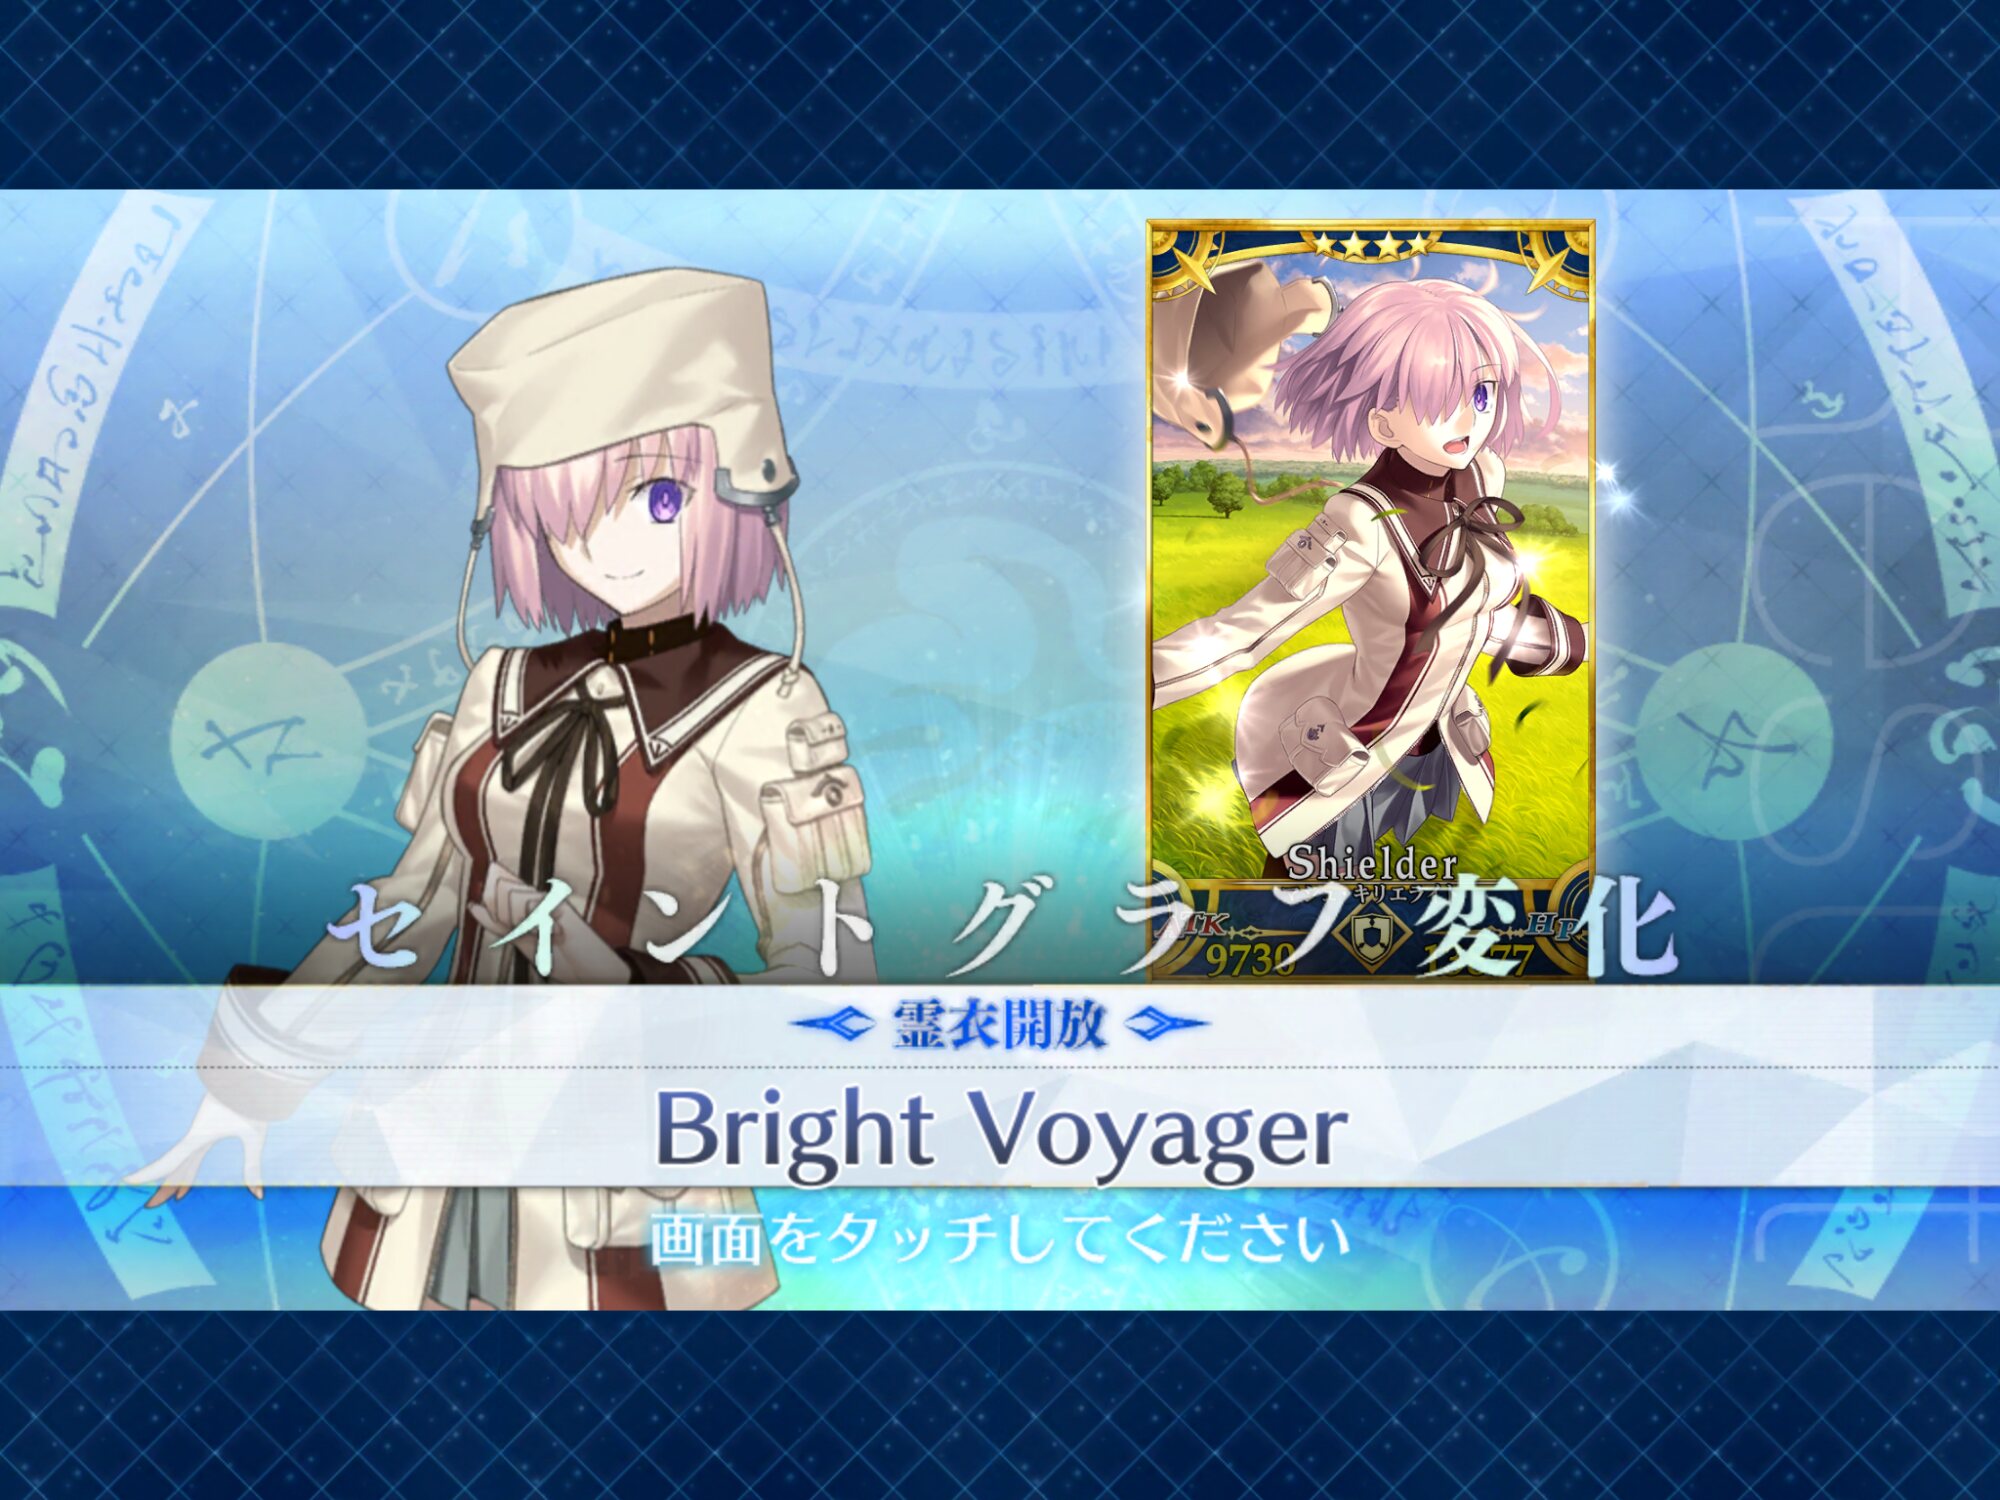Click the left magic circle rune disc
Viewport: 2000px width, 1500px height.
[268, 741]
